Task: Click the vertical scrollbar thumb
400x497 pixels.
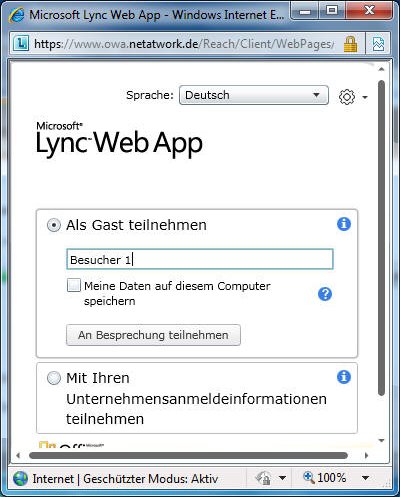Action: coord(382,238)
